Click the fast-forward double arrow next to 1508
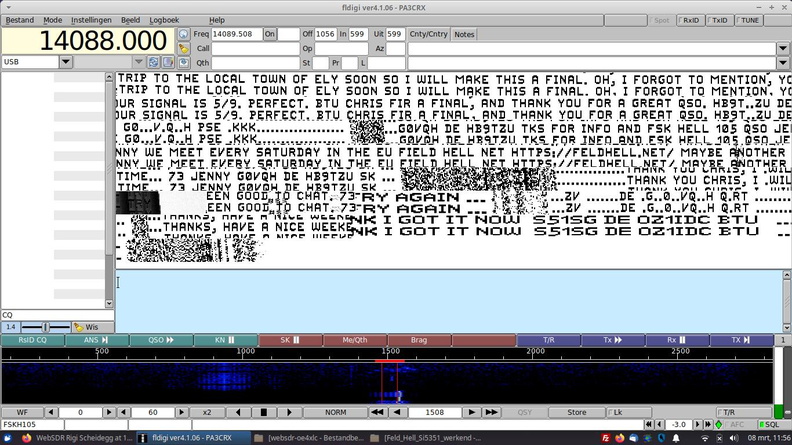The width and height of the screenshot is (792, 445). point(489,412)
